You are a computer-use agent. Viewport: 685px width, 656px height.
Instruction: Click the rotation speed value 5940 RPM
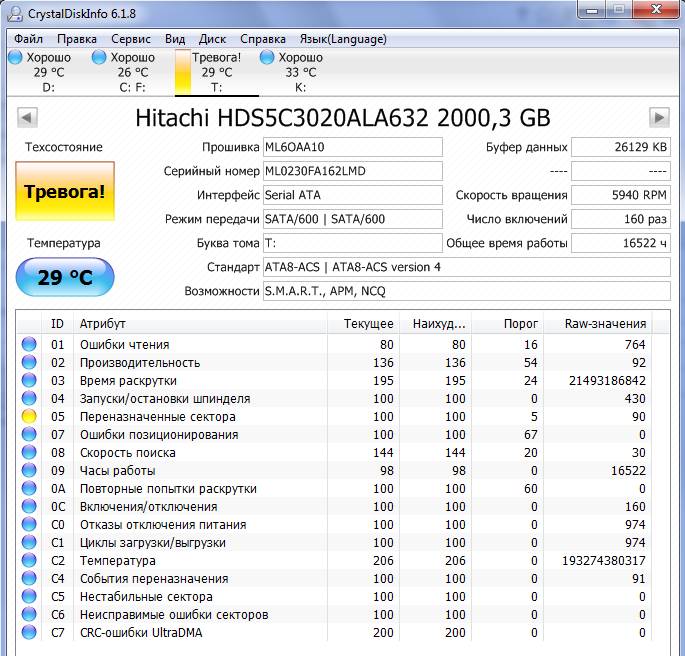coord(621,195)
